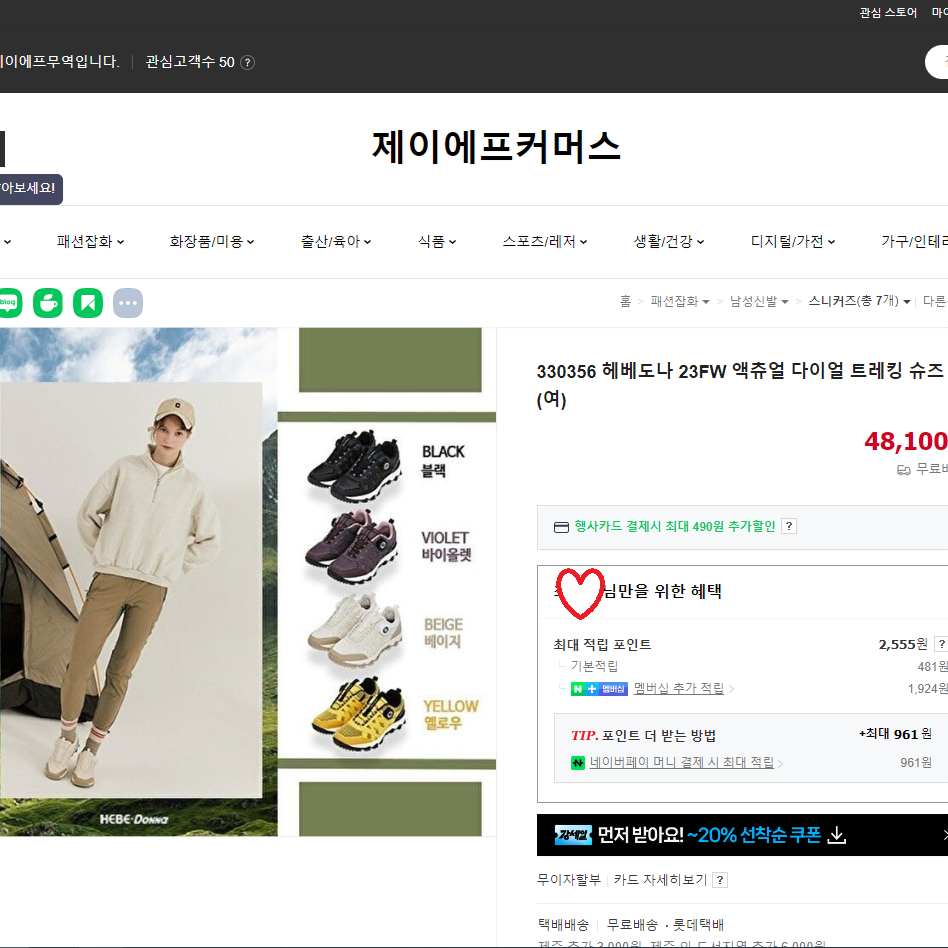Open more sharing options ellipsis icon
This screenshot has width=948, height=948.
tap(128, 303)
